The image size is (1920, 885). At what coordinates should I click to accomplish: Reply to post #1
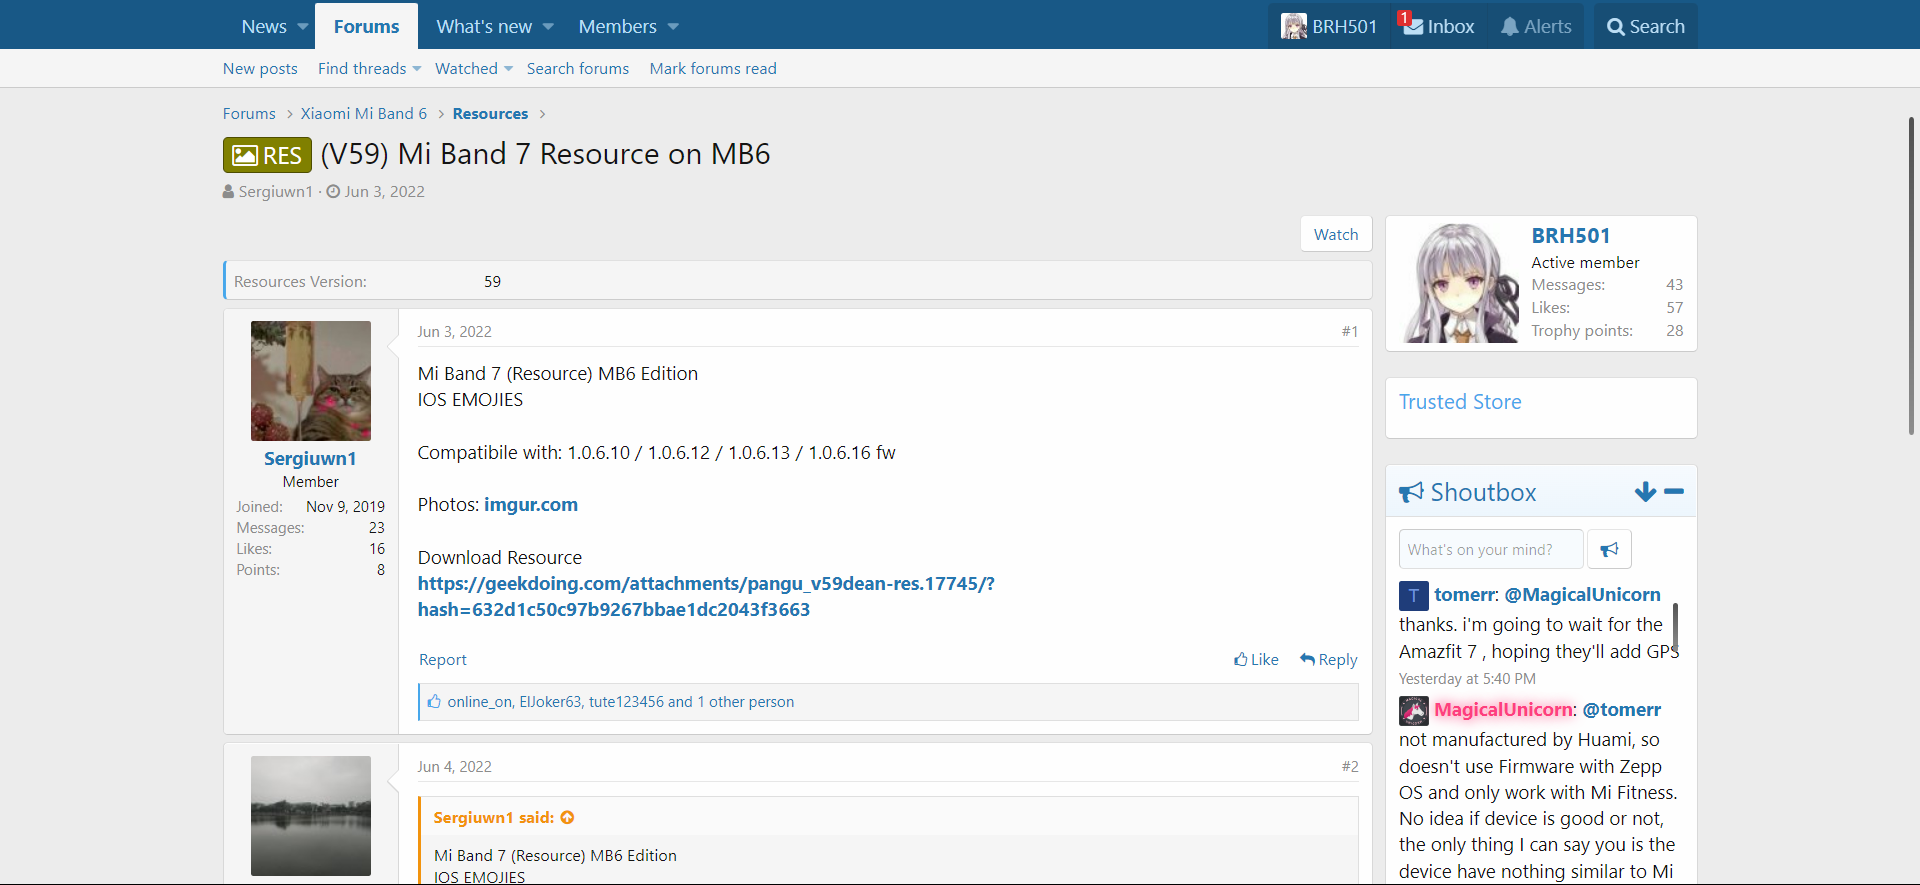pyautogui.click(x=1328, y=660)
